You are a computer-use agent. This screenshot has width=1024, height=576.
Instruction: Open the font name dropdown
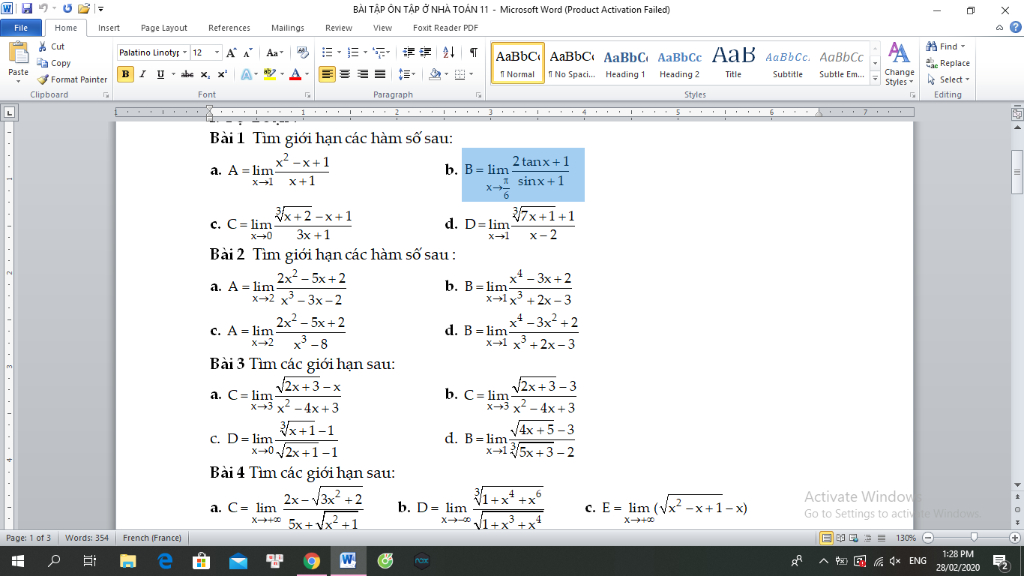pos(185,53)
